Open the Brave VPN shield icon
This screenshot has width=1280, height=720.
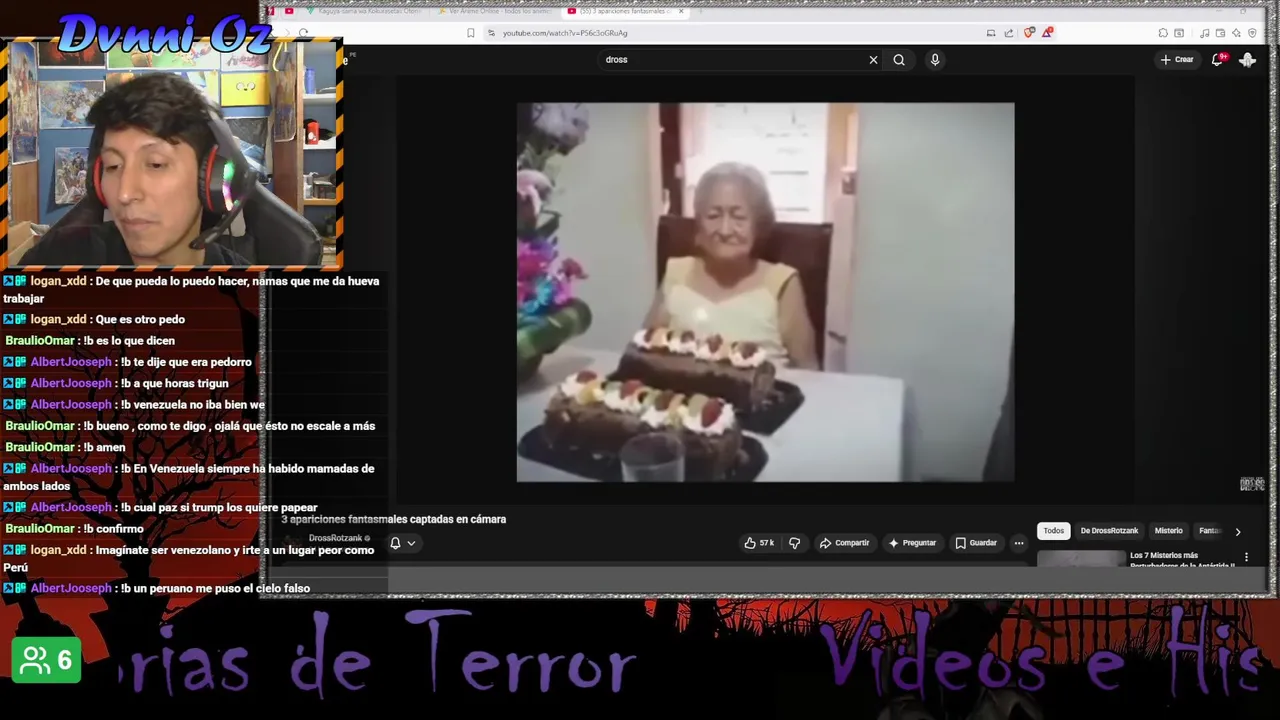pyautogui.click(x=1252, y=33)
